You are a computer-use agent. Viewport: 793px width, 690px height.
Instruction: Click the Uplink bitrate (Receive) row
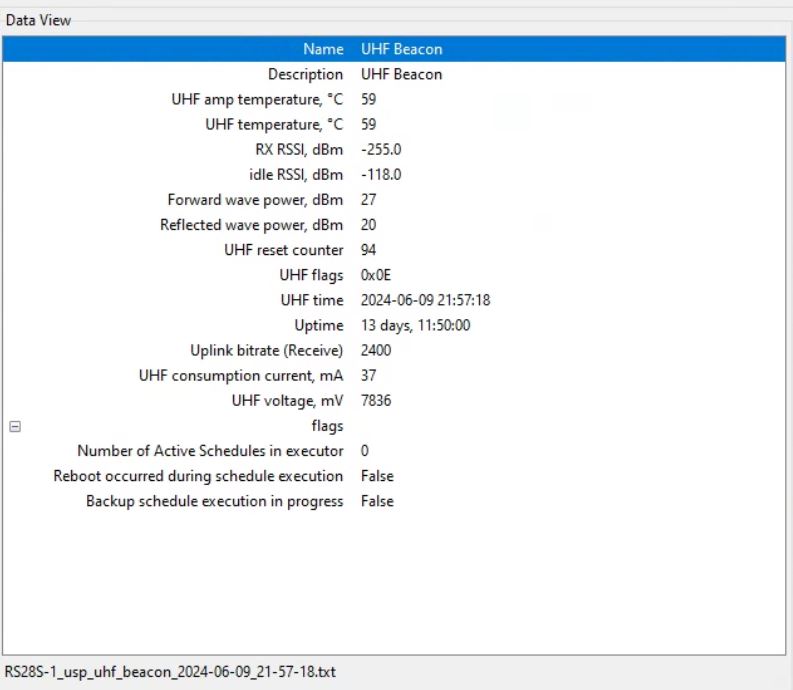coord(266,350)
